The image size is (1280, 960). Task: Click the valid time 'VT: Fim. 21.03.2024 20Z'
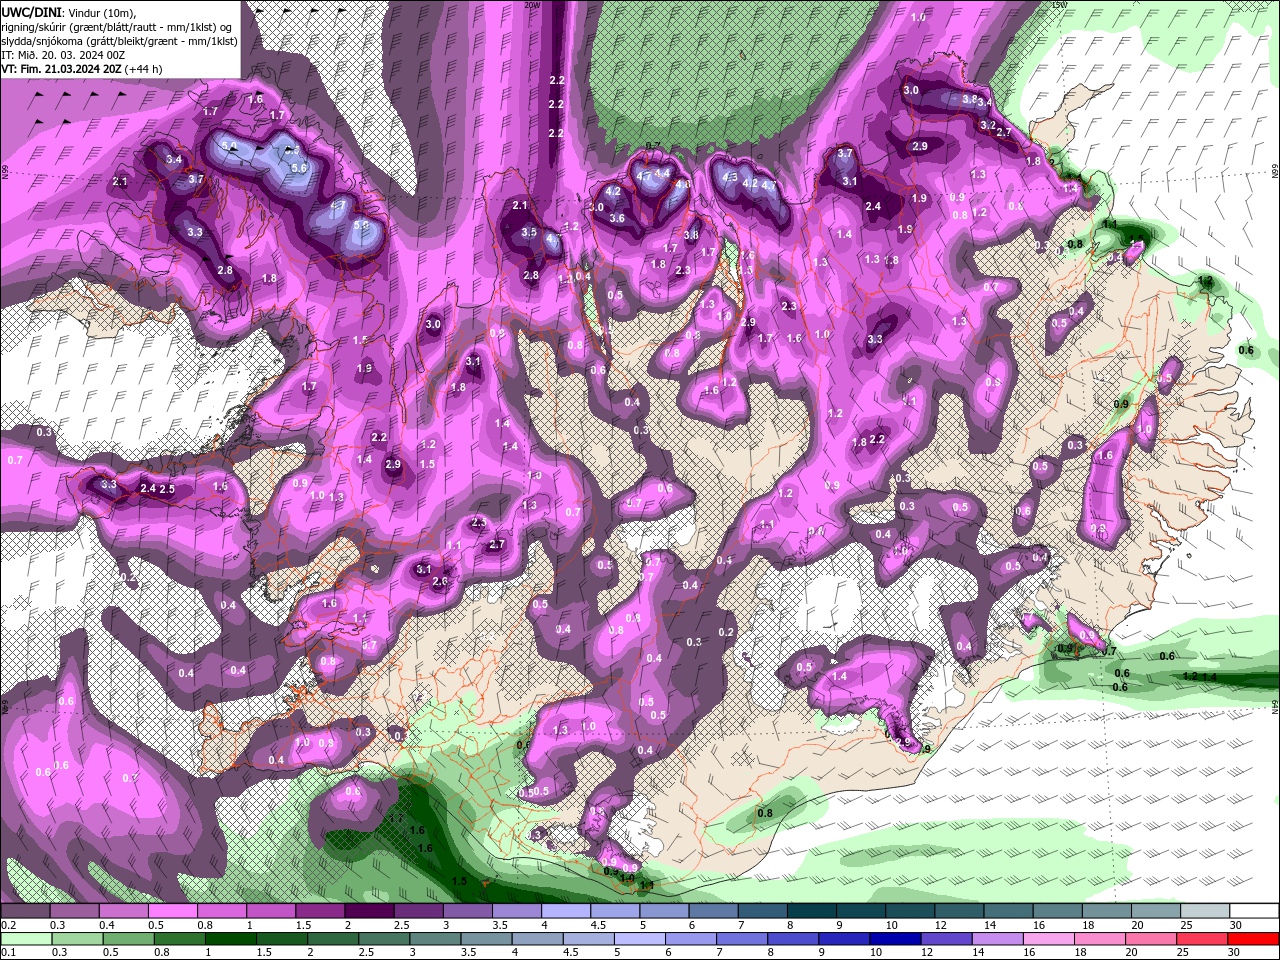coord(62,69)
